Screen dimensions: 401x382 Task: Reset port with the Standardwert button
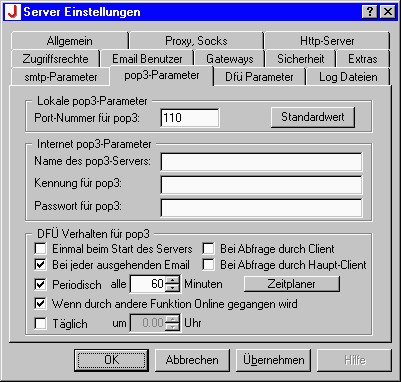pyautogui.click(x=313, y=117)
